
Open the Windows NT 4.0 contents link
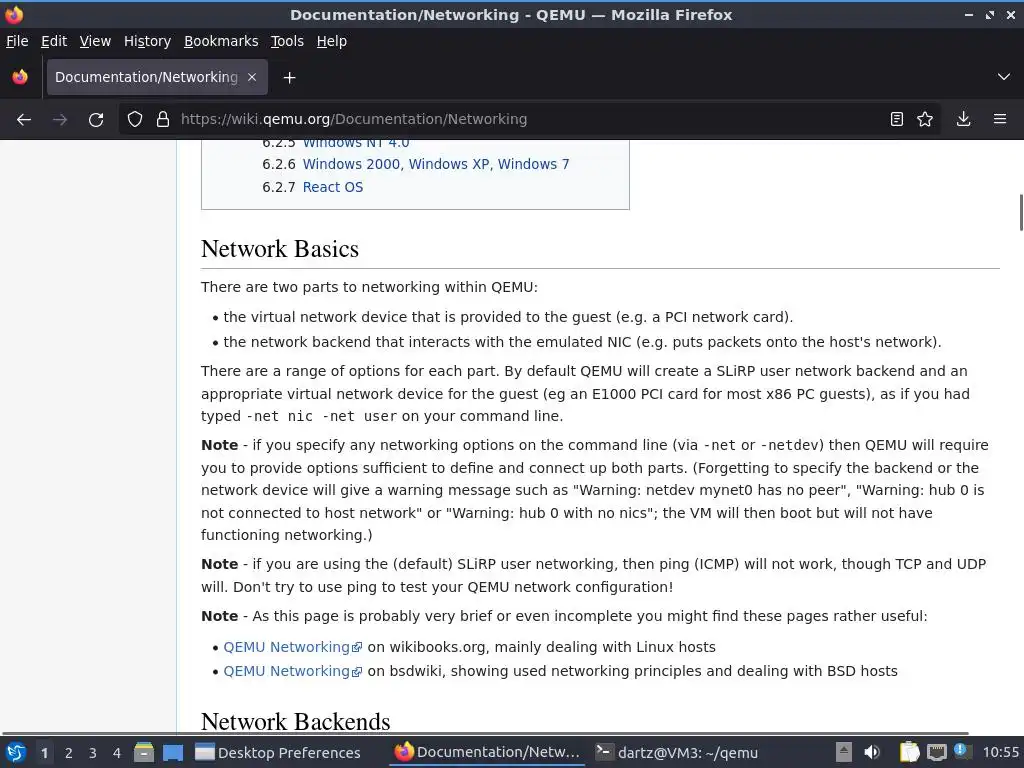356,143
